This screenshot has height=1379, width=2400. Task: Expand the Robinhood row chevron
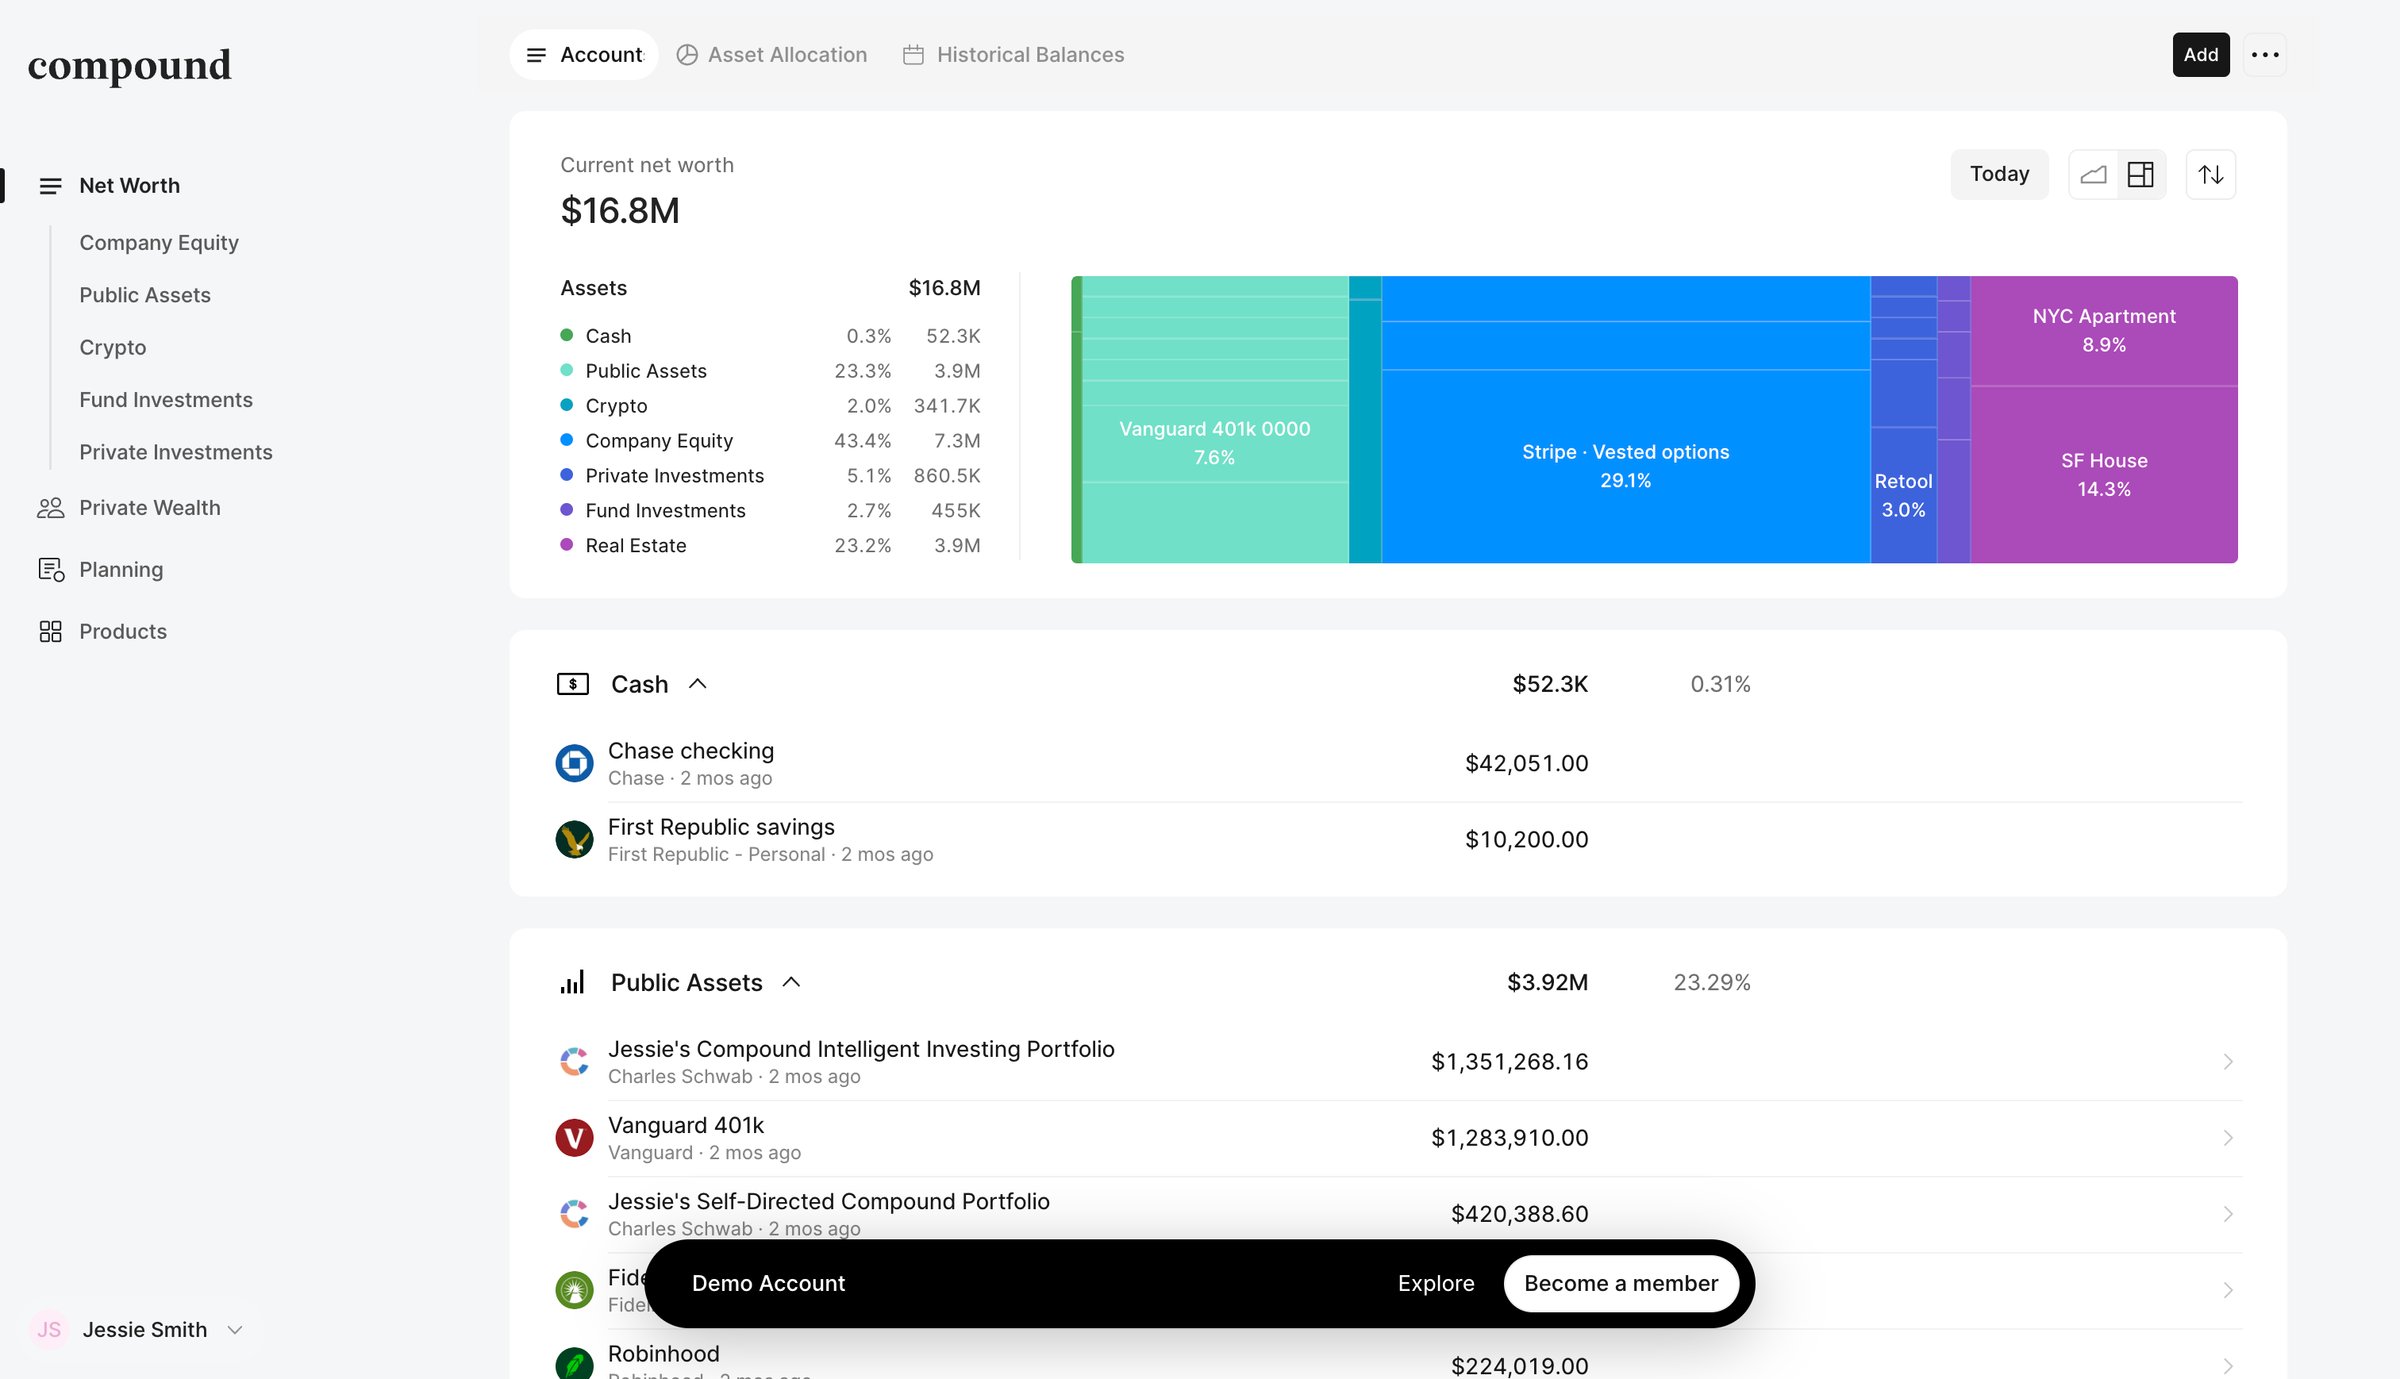coord(2228,1366)
